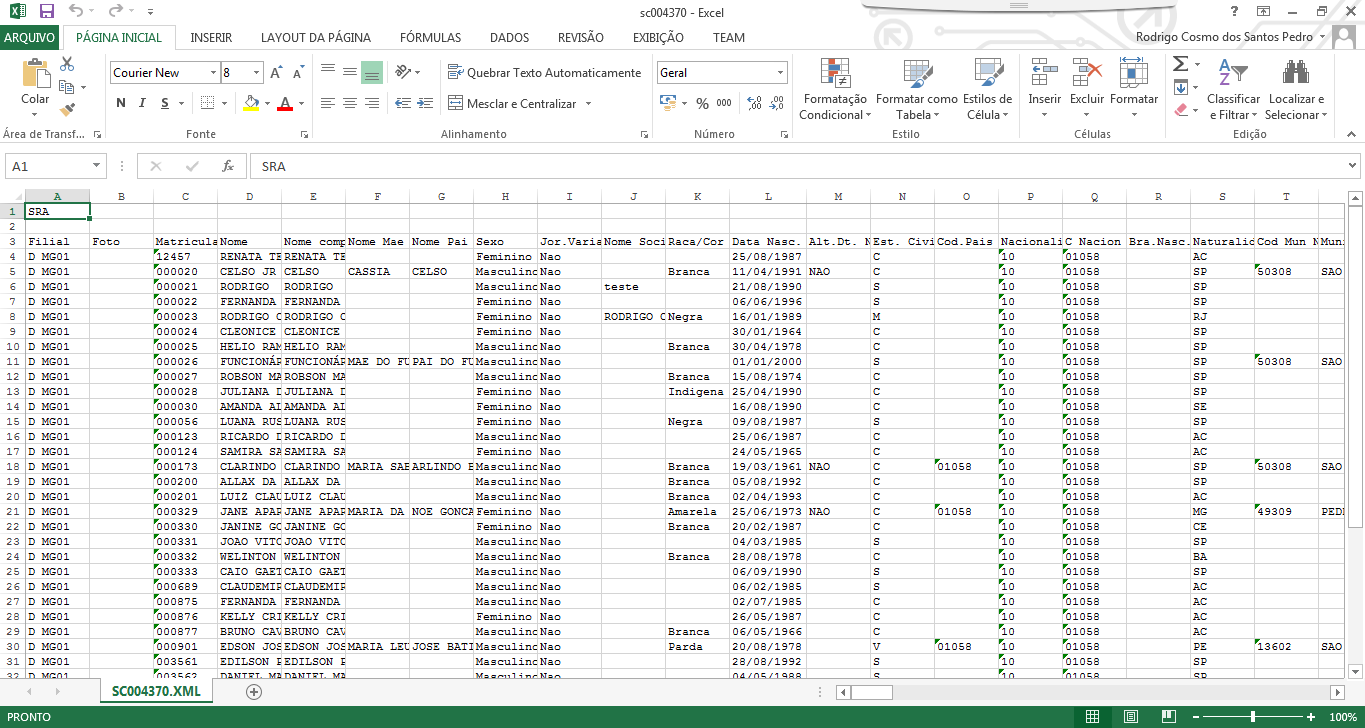This screenshot has width=1365, height=728.
Task: Open the Name Box A1 dropdown
Action: tap(97, 166)
